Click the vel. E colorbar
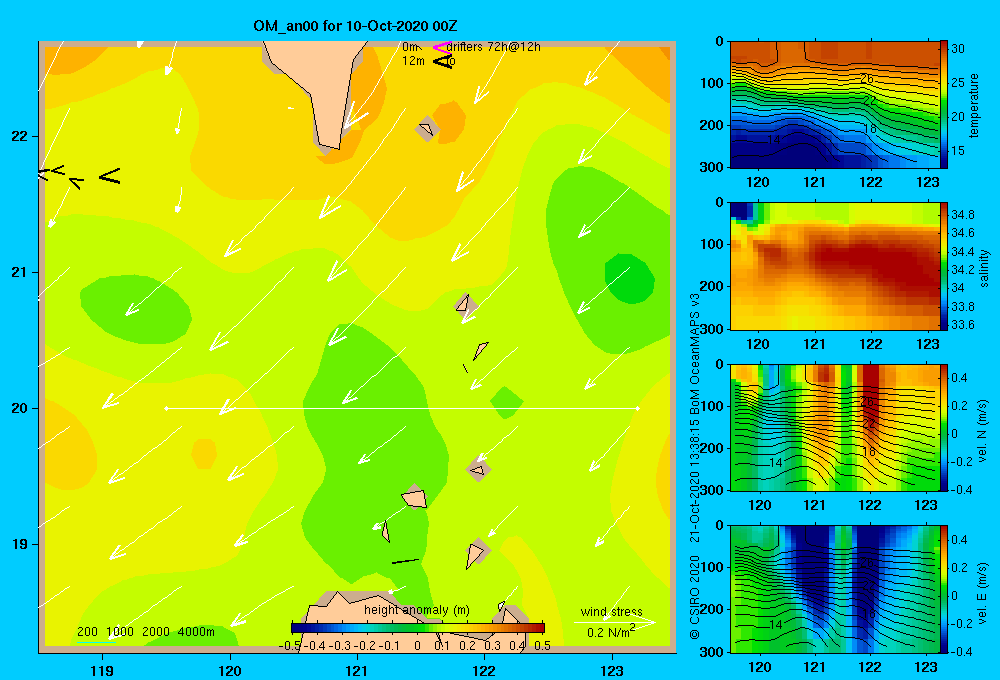The height and width of the screenshot is (680, 1000). 944,589
